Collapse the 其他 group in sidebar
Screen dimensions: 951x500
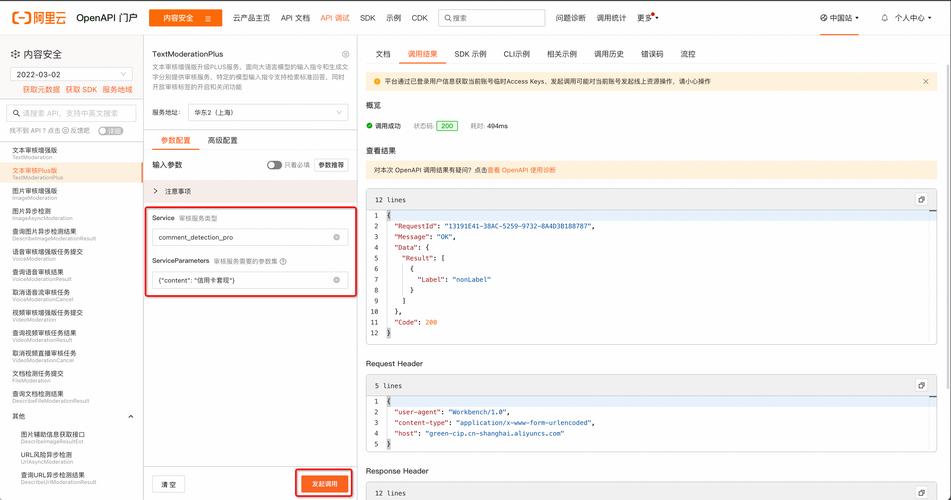pos(130,416)
